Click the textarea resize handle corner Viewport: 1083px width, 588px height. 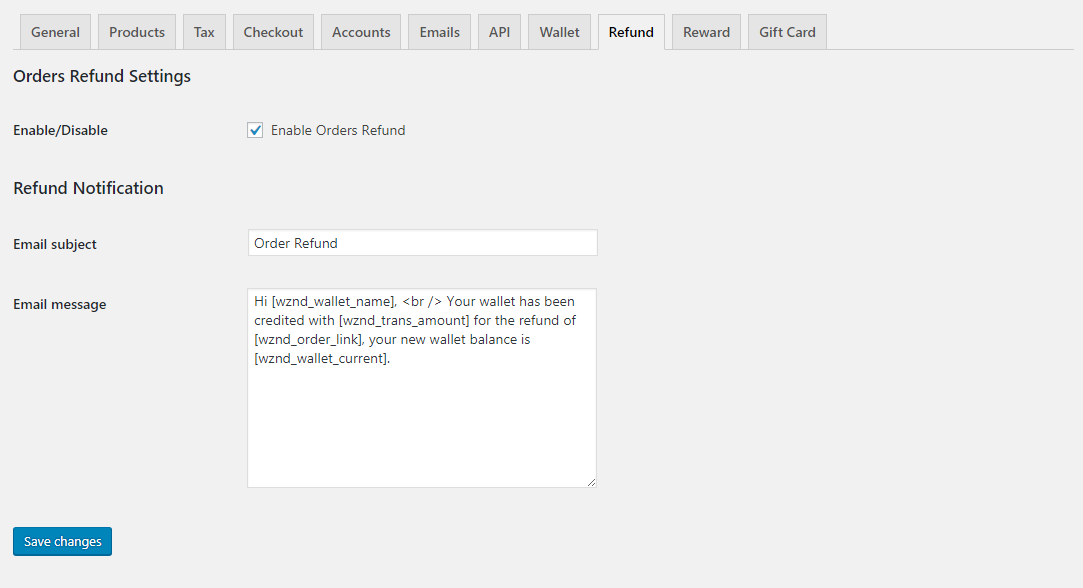pyautogui.click(x=591, y=482)
